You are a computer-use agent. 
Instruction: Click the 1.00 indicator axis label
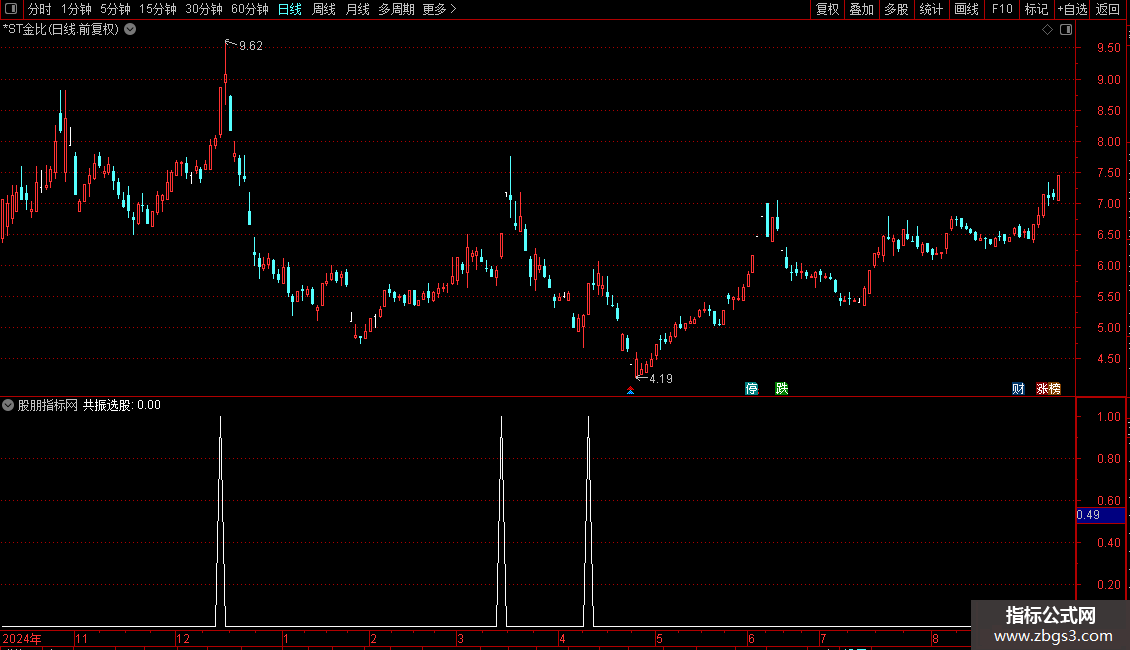pyautogui.click(x=1108, y=417)
